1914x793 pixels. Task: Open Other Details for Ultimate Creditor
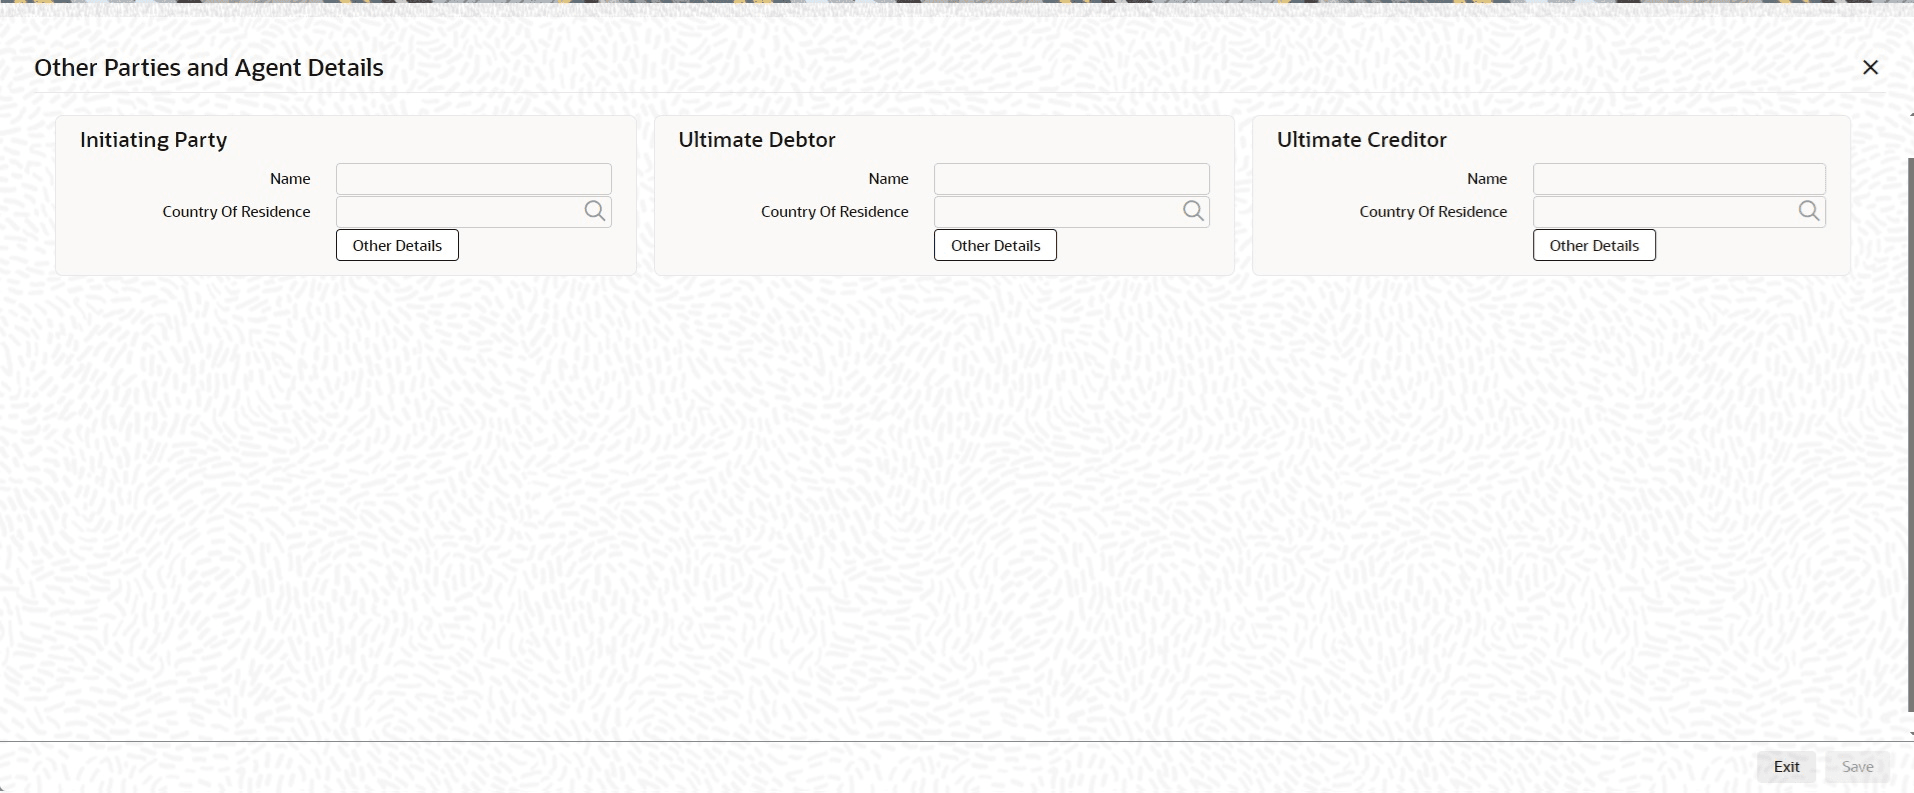(1594, 245)
